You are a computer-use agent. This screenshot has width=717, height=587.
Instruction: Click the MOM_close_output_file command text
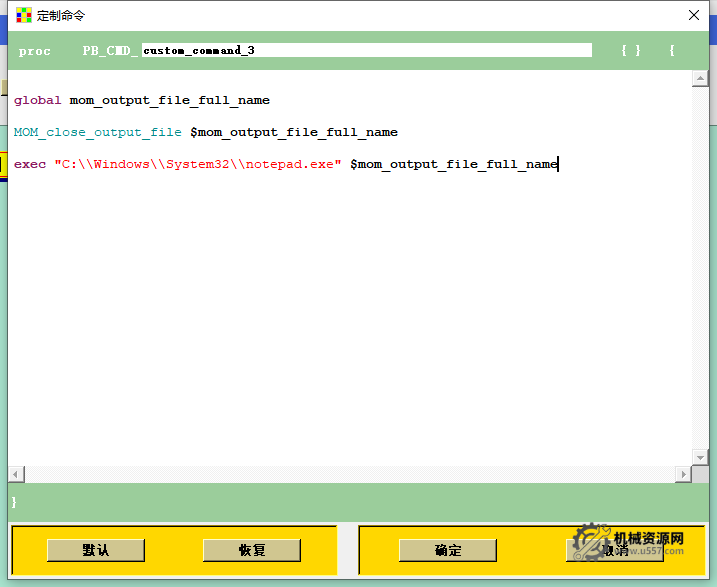coord(97,132)
